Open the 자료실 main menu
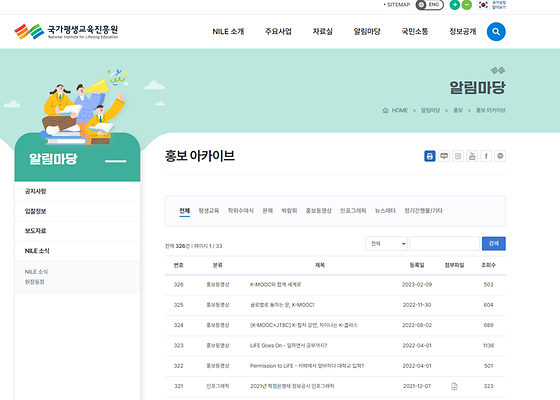560x400 pixels. (x=322, y=31)
